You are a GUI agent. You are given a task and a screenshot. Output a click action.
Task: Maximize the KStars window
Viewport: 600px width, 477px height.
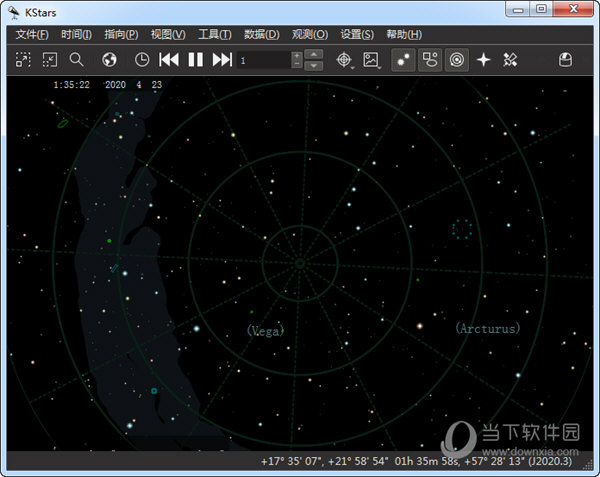(x=541, y=9)
